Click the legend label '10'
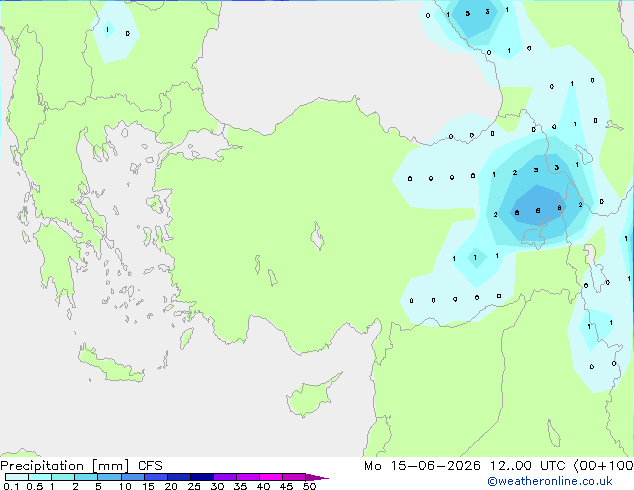 pyautogui.click(x=125, y=486)
